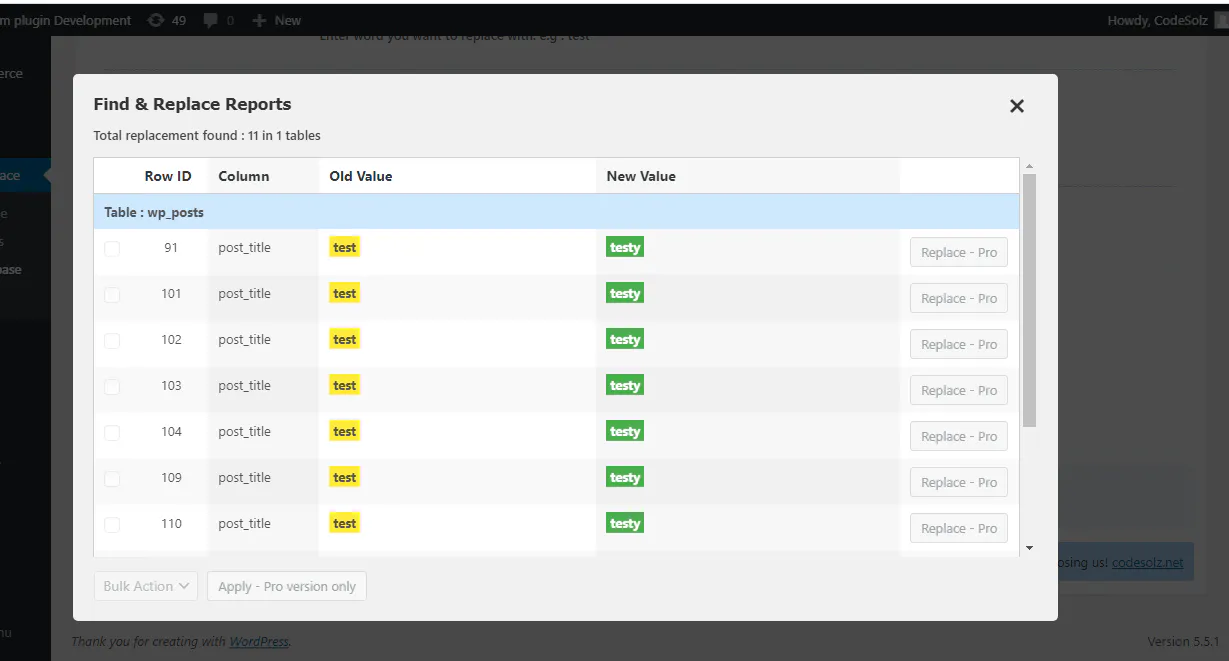Click yellow 'test' old value in row 109
The image size is (1229, 661).
(x=345, y=477)
